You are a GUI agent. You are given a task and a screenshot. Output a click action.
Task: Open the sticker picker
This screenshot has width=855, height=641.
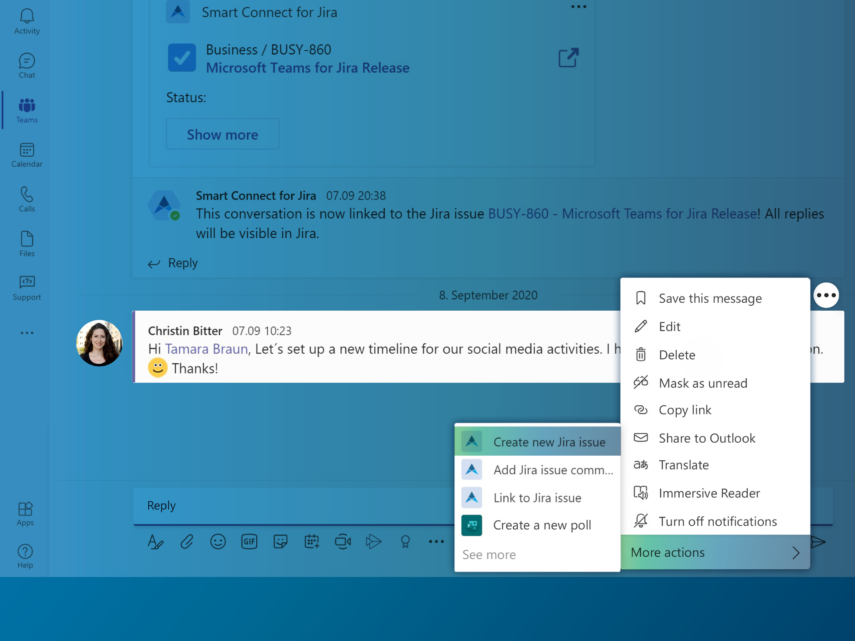280,541
